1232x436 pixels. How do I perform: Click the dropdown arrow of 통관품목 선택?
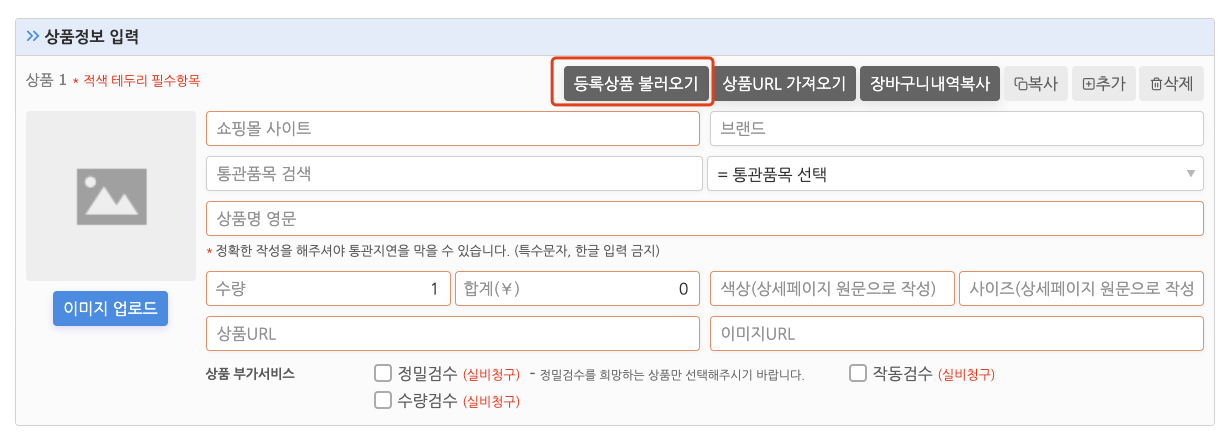[1190, 173]
